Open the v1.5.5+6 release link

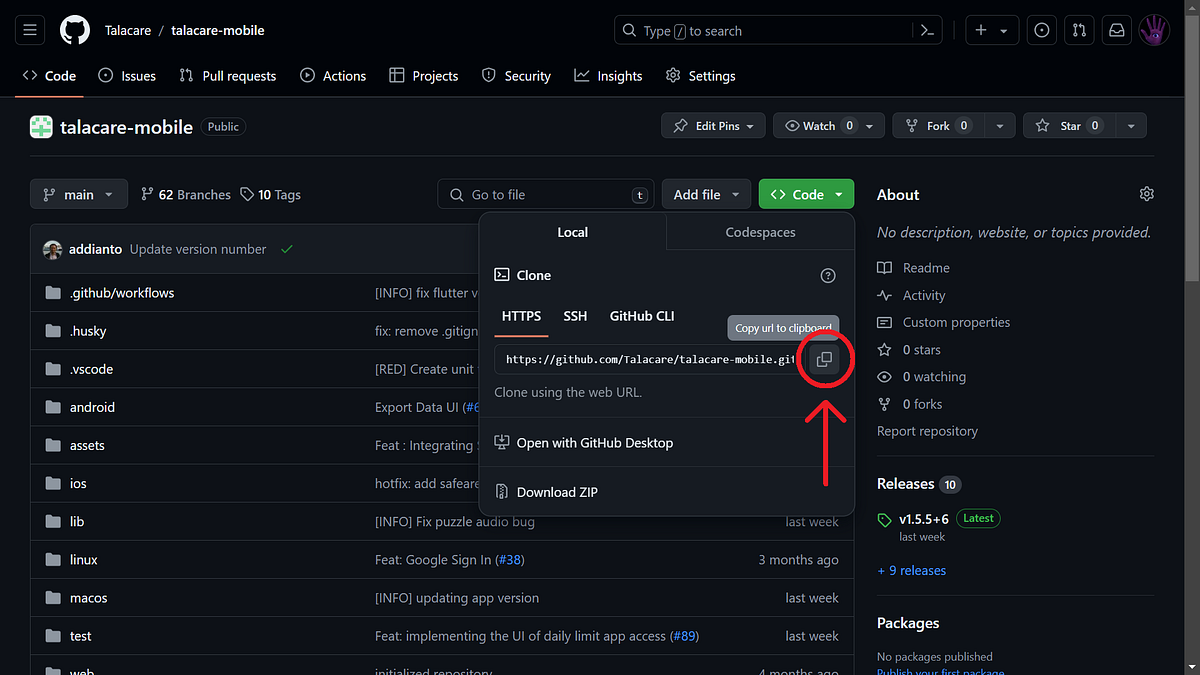[922, 518]
